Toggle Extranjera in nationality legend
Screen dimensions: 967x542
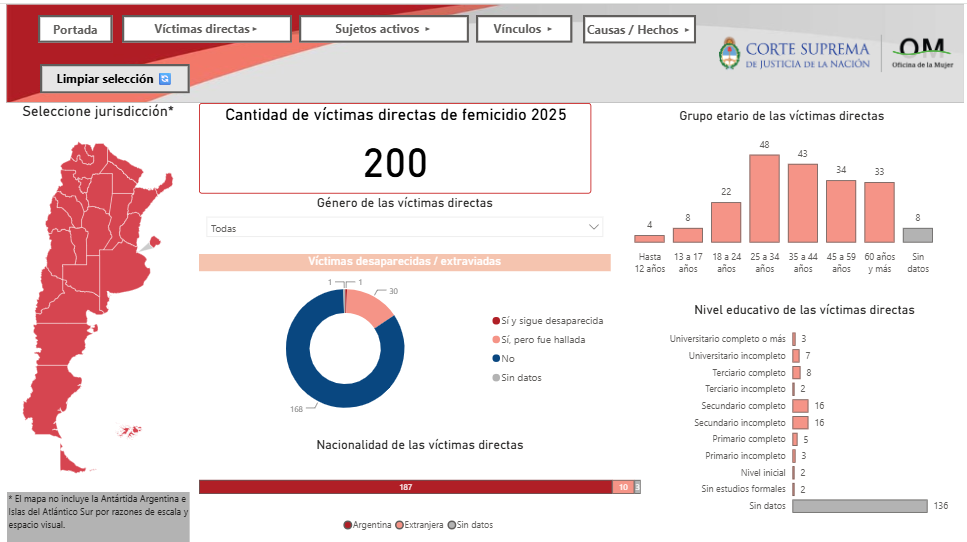tap(419, 525)
